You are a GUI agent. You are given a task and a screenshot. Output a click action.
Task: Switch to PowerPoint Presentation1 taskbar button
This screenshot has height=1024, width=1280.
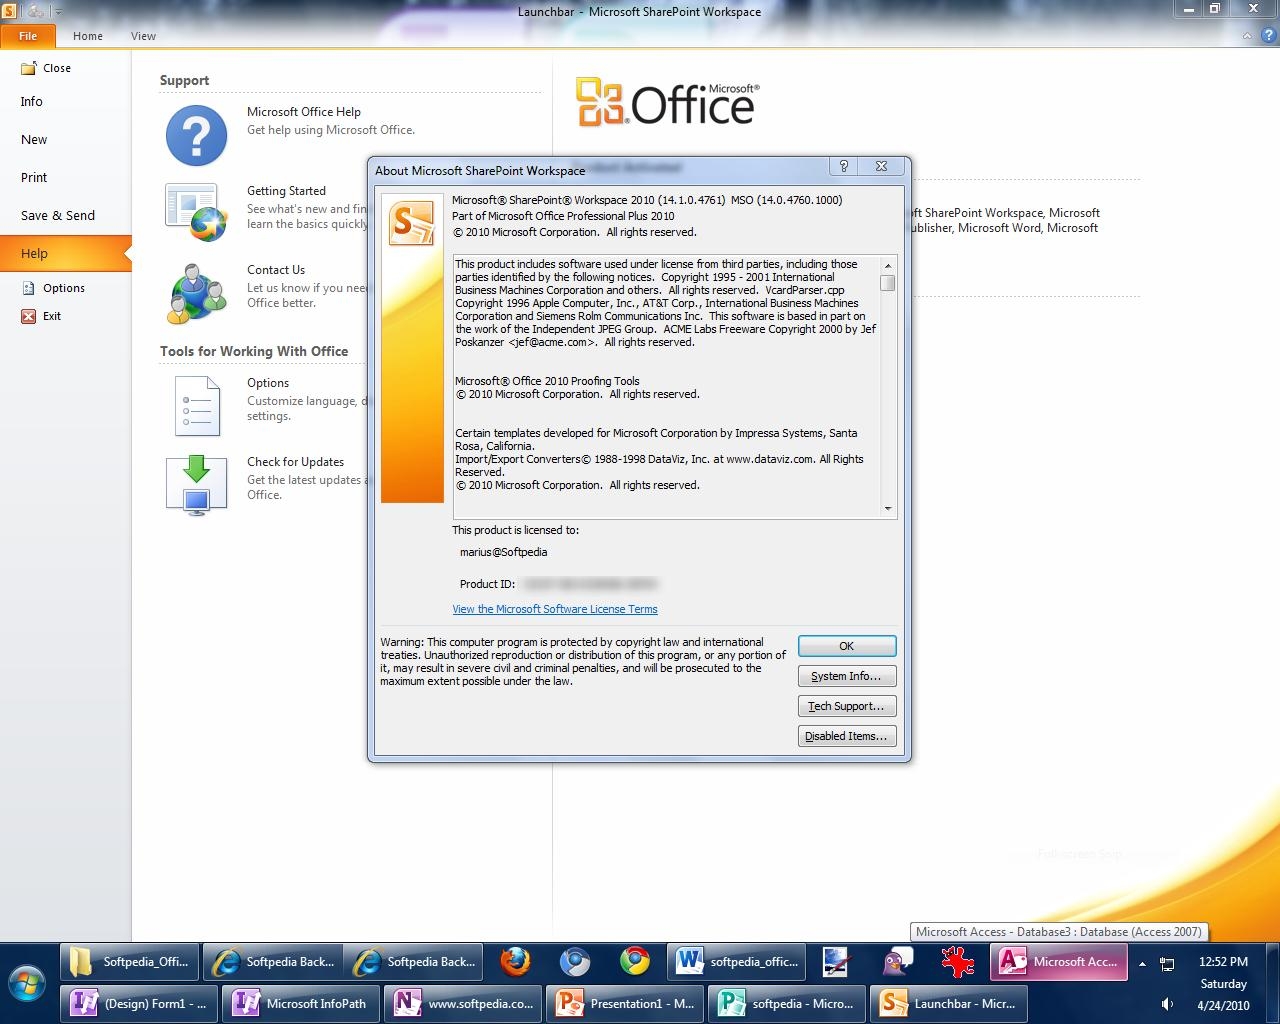tap(625, 1003)
